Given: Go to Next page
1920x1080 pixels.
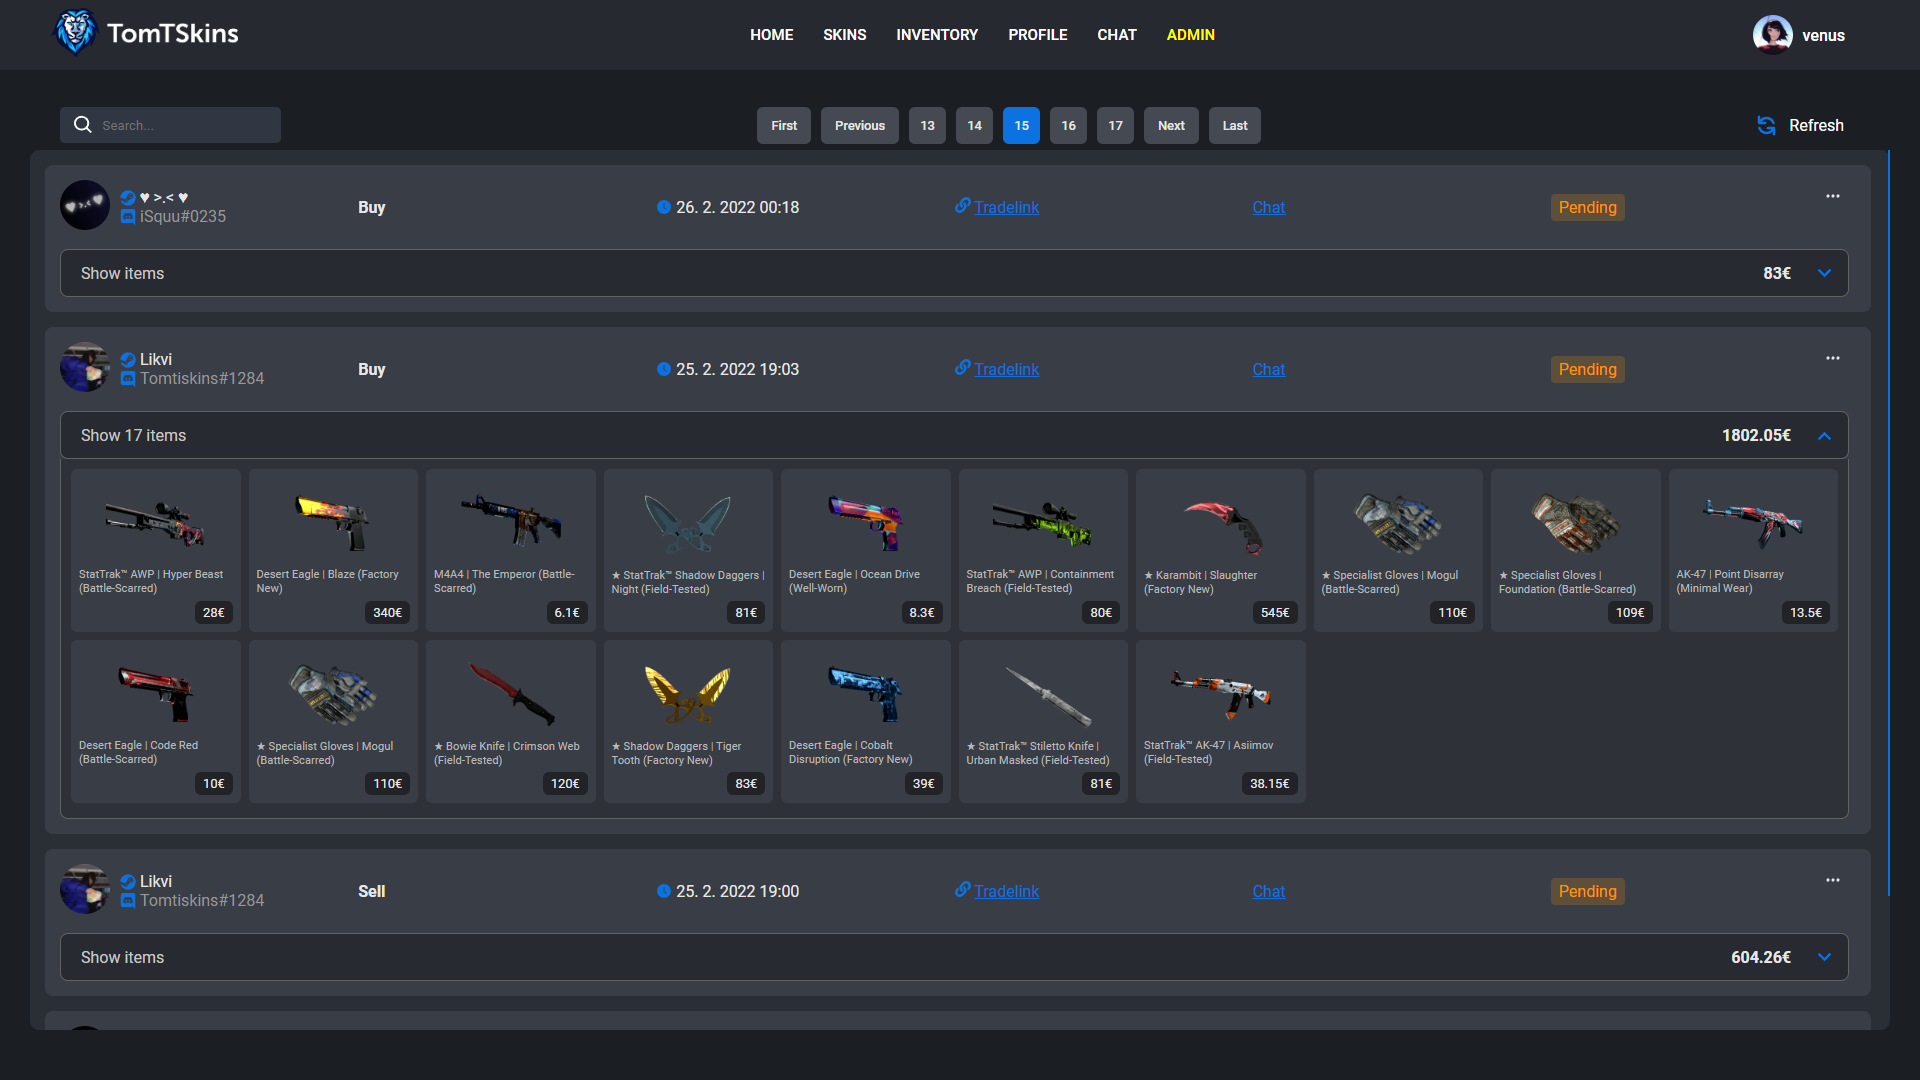Looking at the screenshot, I should point(1171,125).
